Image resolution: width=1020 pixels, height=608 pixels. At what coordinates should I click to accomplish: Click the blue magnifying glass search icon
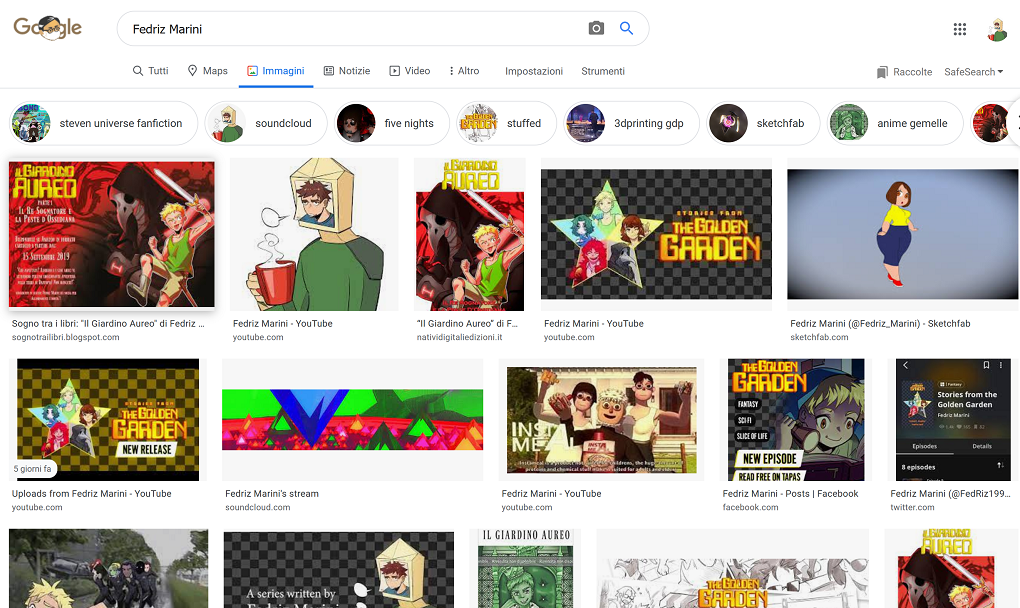coord(626,29)
